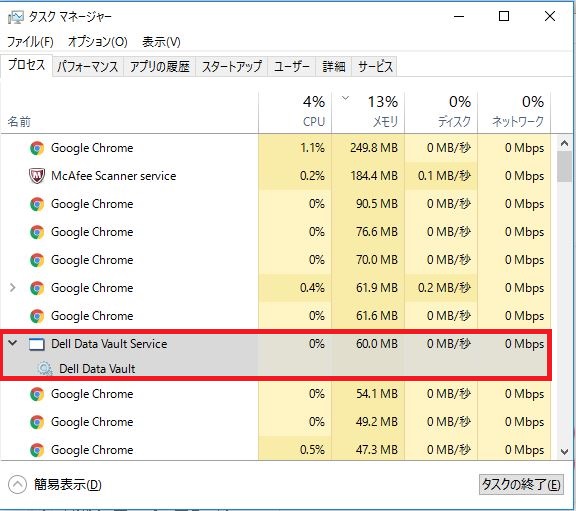Click Chrome icon in the 90.5 MB row
This screenshot has height=511, width=576.
(37, 204)
